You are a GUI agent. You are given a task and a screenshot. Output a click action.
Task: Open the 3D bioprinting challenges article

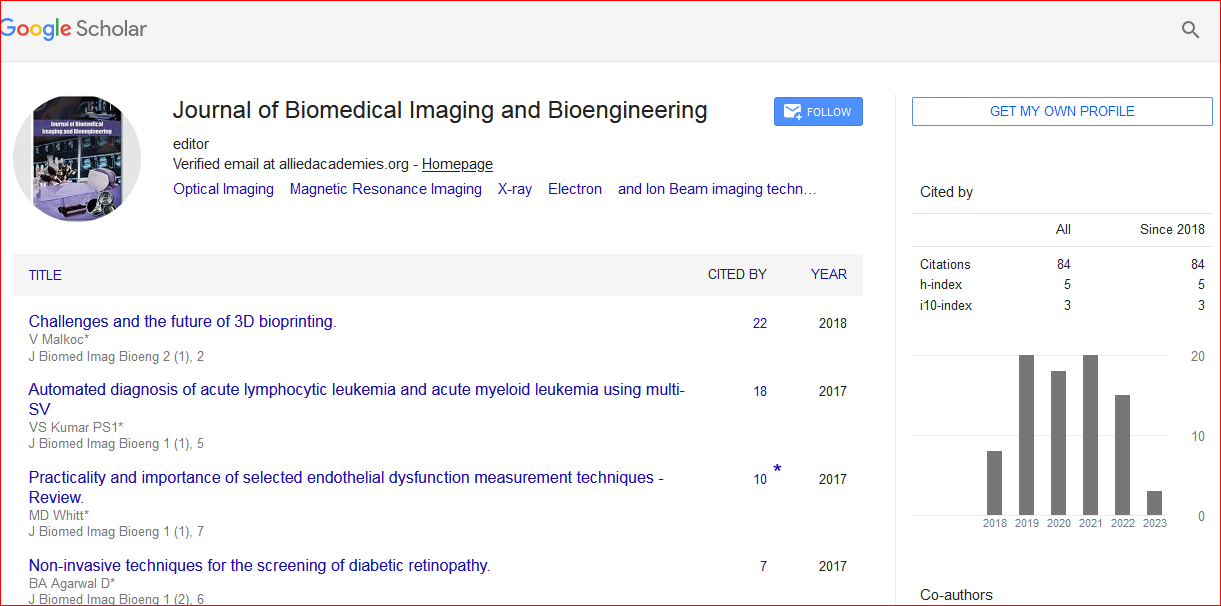tap(182, 321)
